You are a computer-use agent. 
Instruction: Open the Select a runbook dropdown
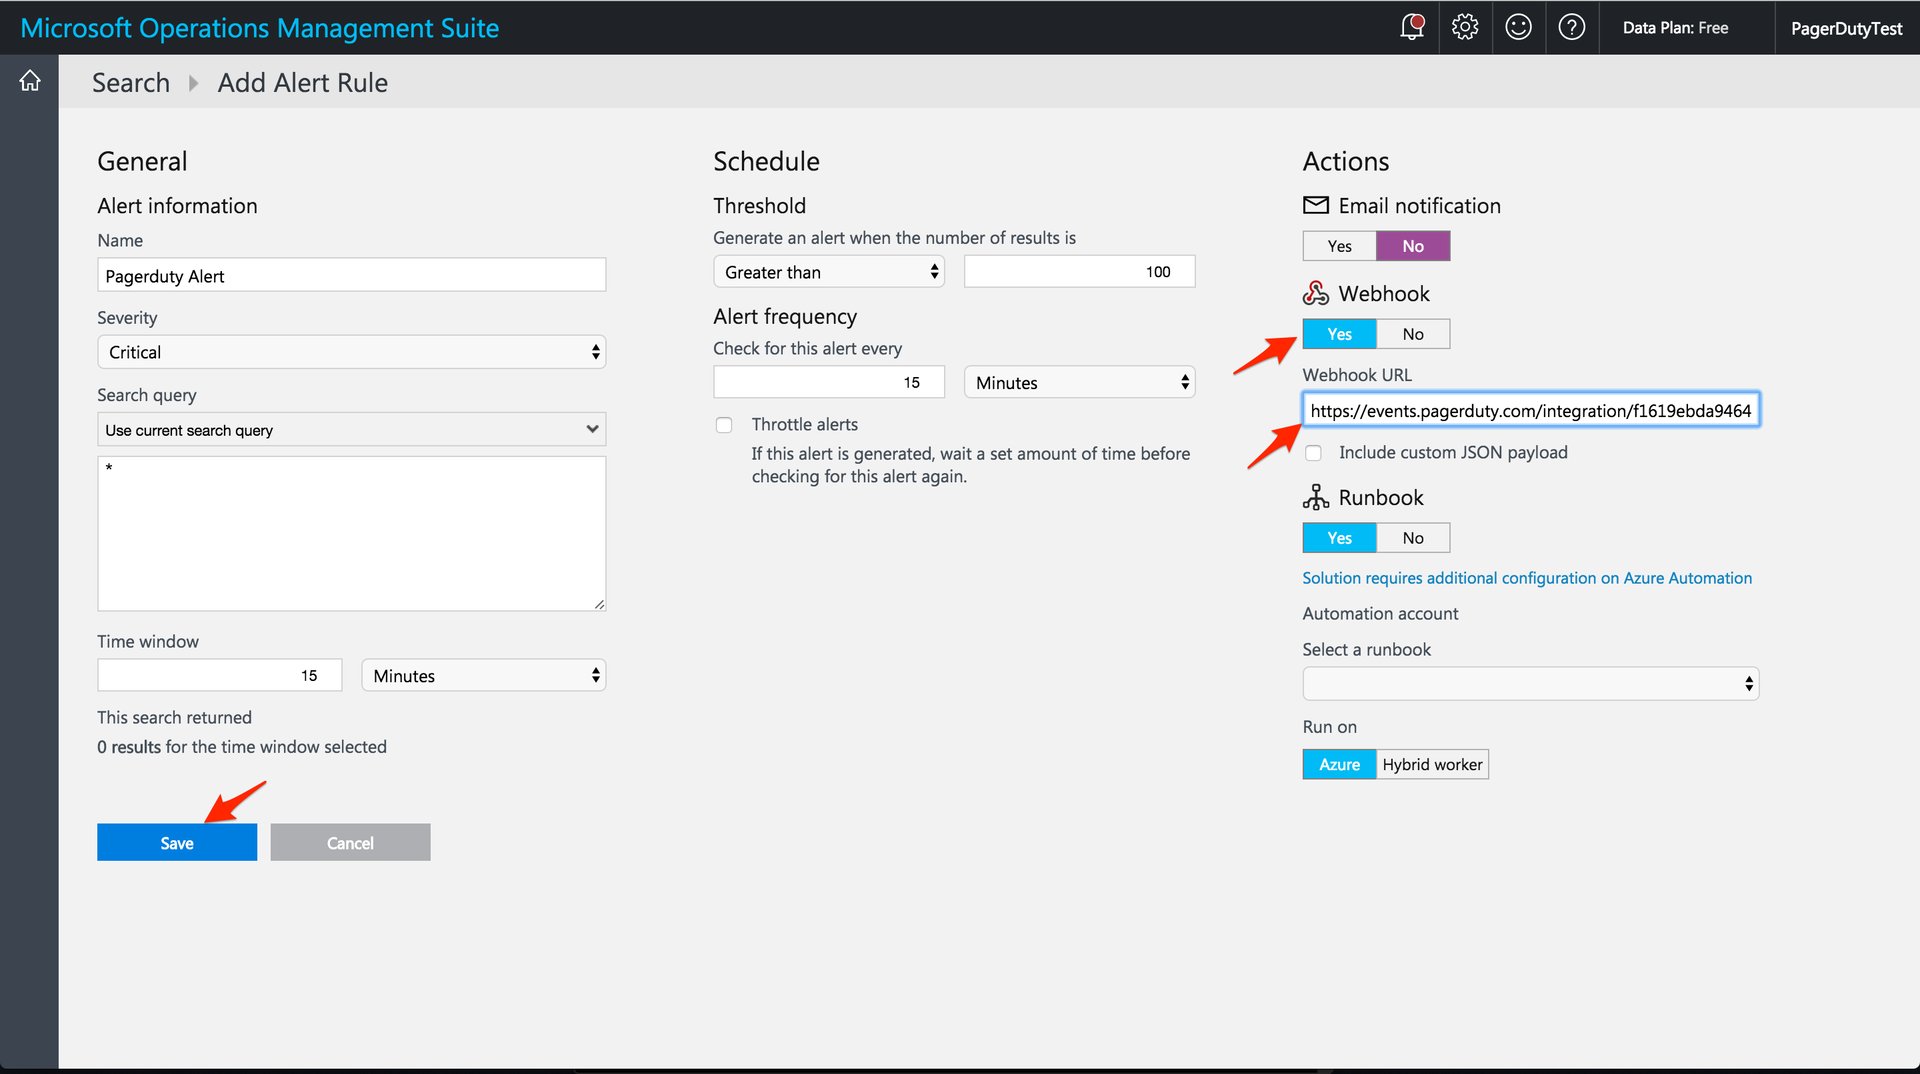click(1529, 683)
